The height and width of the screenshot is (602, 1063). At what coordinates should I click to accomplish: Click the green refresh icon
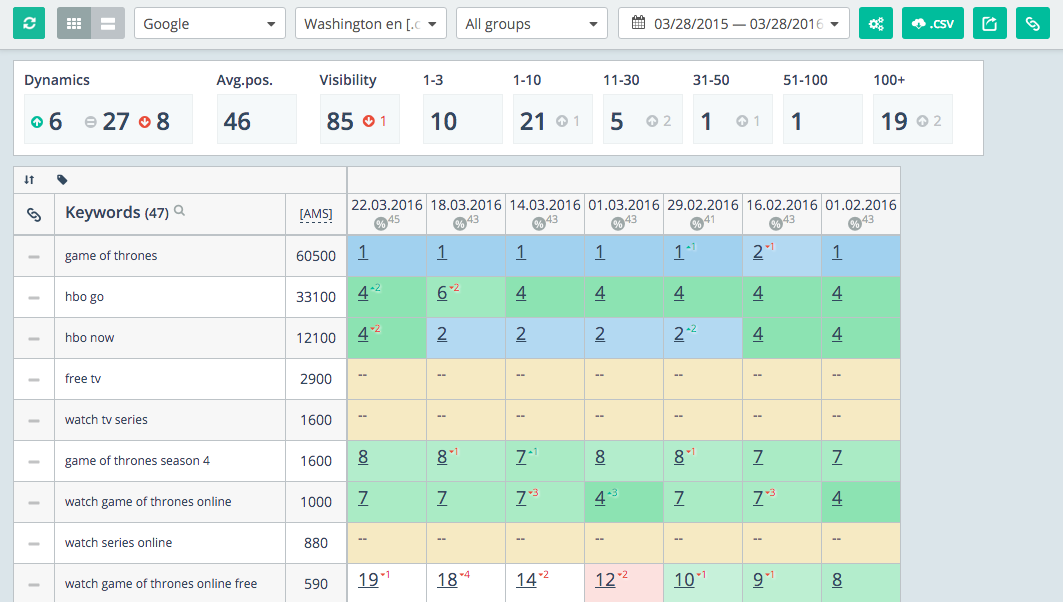click(x=29, y=23)
